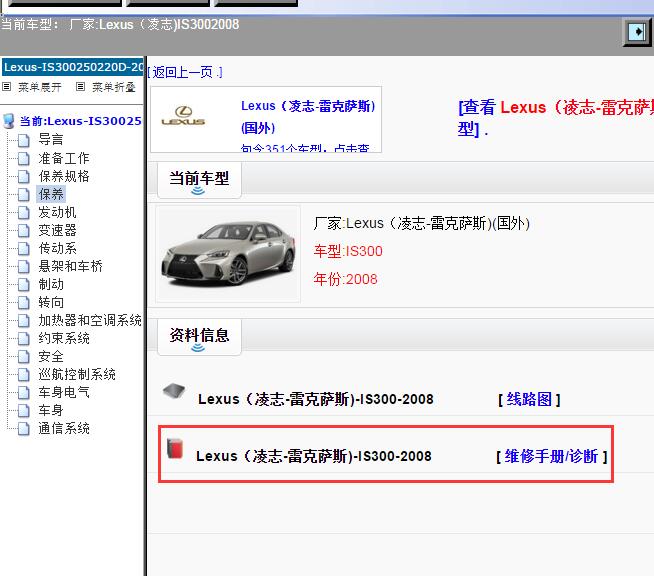Click the page icon next to 悬架和车桥

point(24,267)
